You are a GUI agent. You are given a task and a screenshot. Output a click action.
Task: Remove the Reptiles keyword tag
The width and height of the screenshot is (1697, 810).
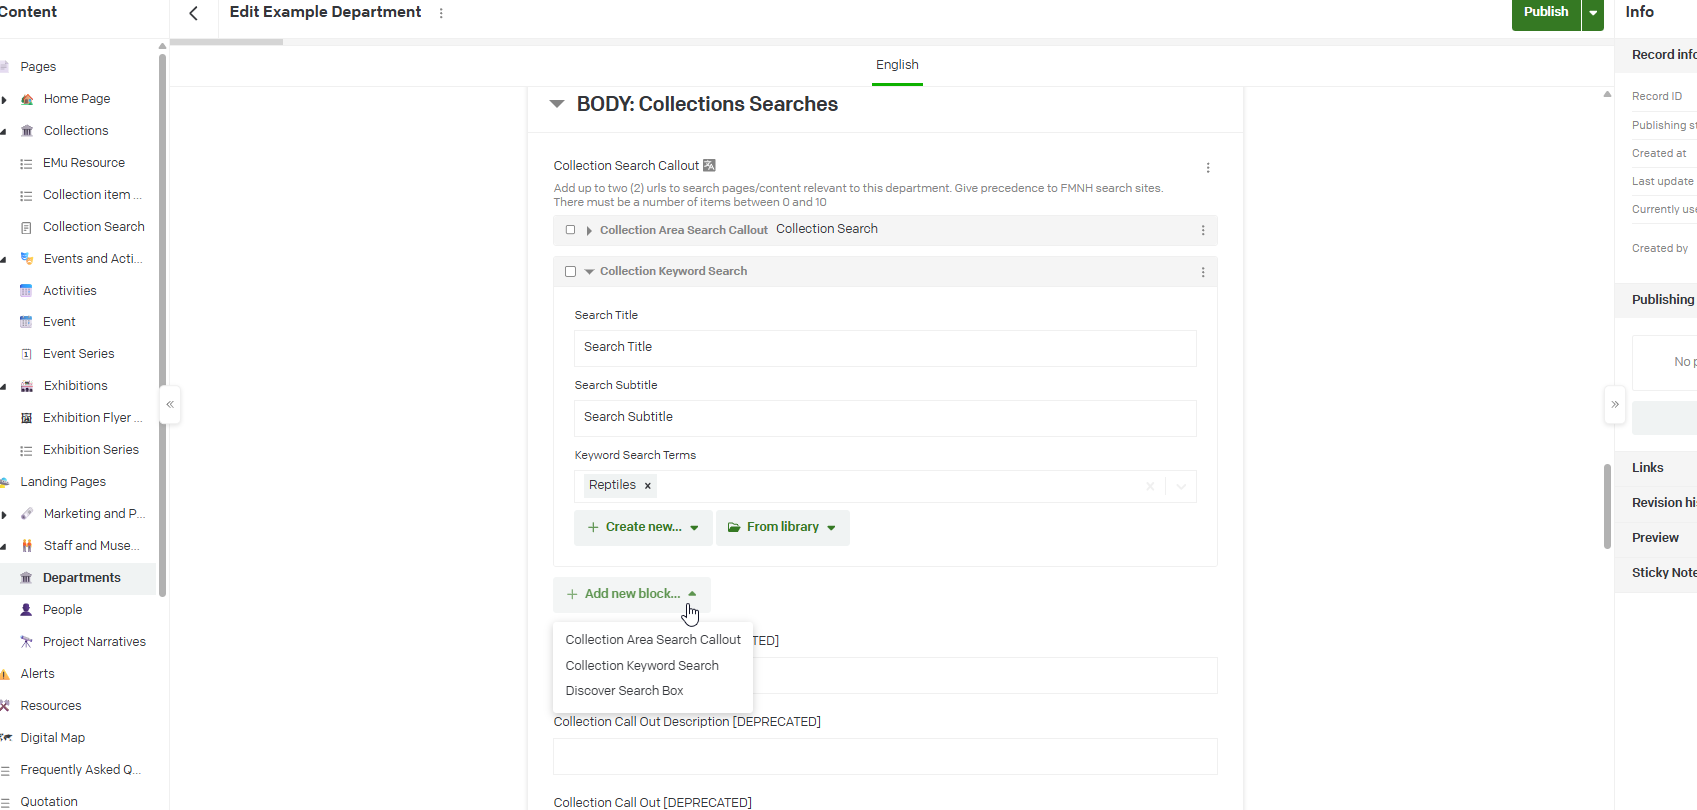point(648,486)
